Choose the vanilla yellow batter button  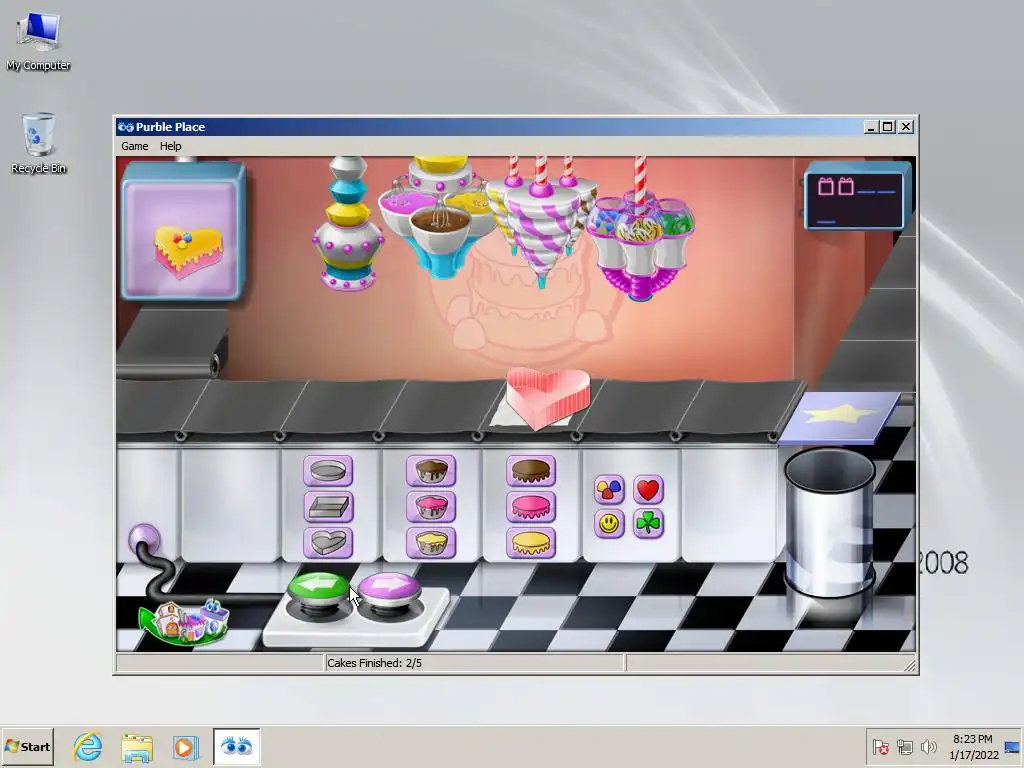pos(430,543)
